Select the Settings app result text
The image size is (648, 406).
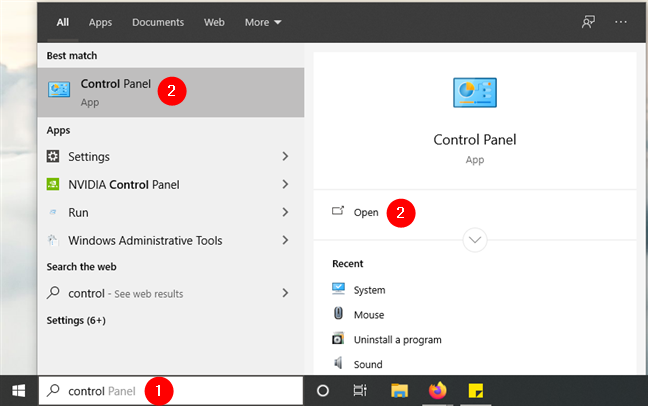click(x=89, y=157)
